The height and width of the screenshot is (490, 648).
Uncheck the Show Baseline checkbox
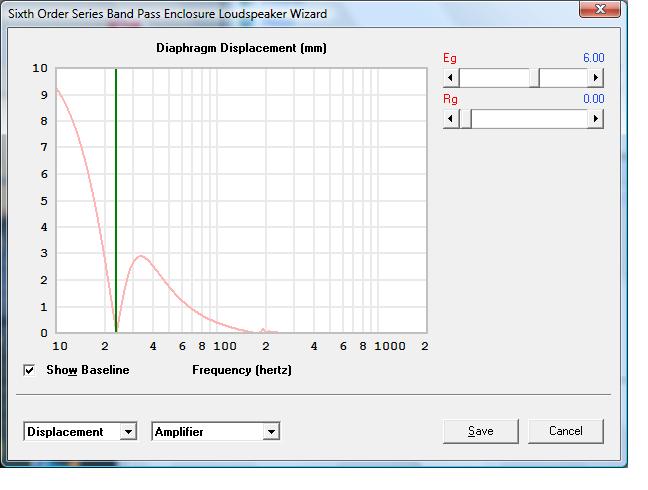pos(29,370)
